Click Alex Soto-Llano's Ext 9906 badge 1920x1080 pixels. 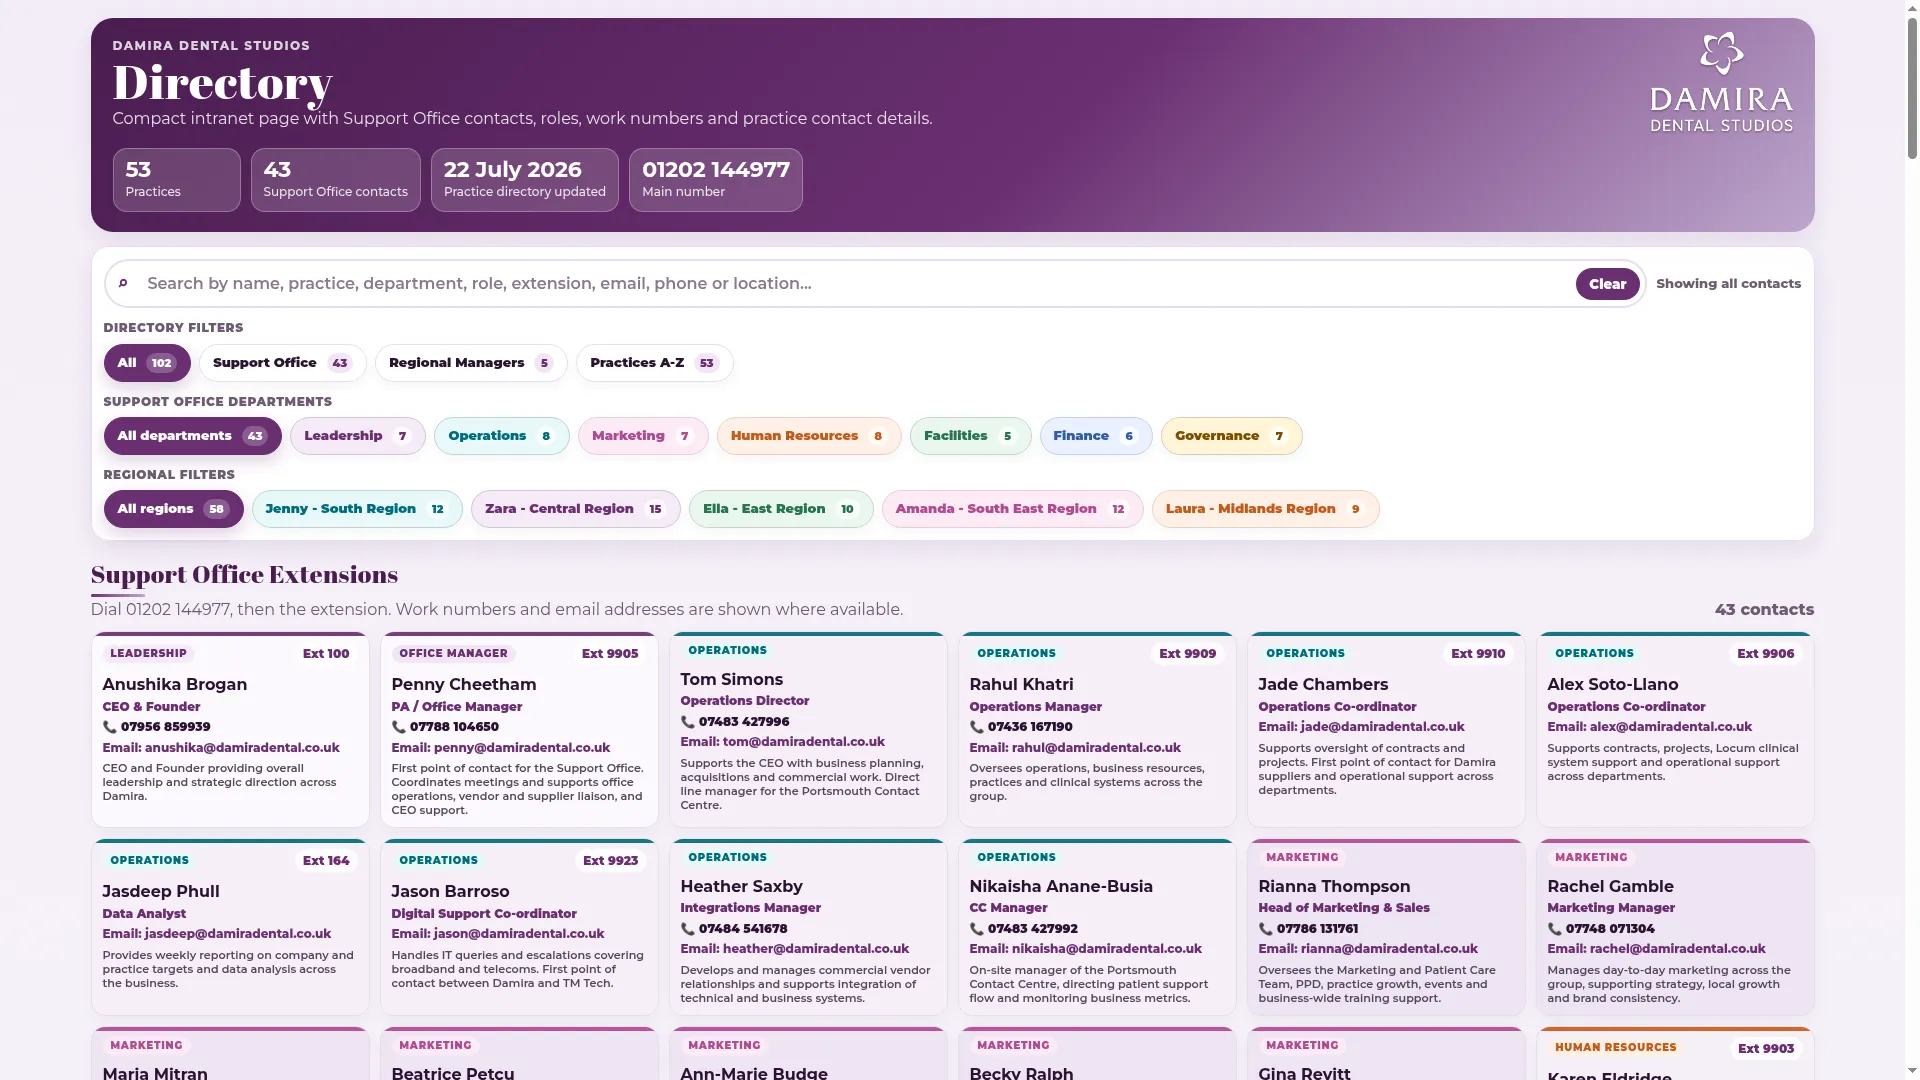pyautogui.click(x=1765, y=654)
